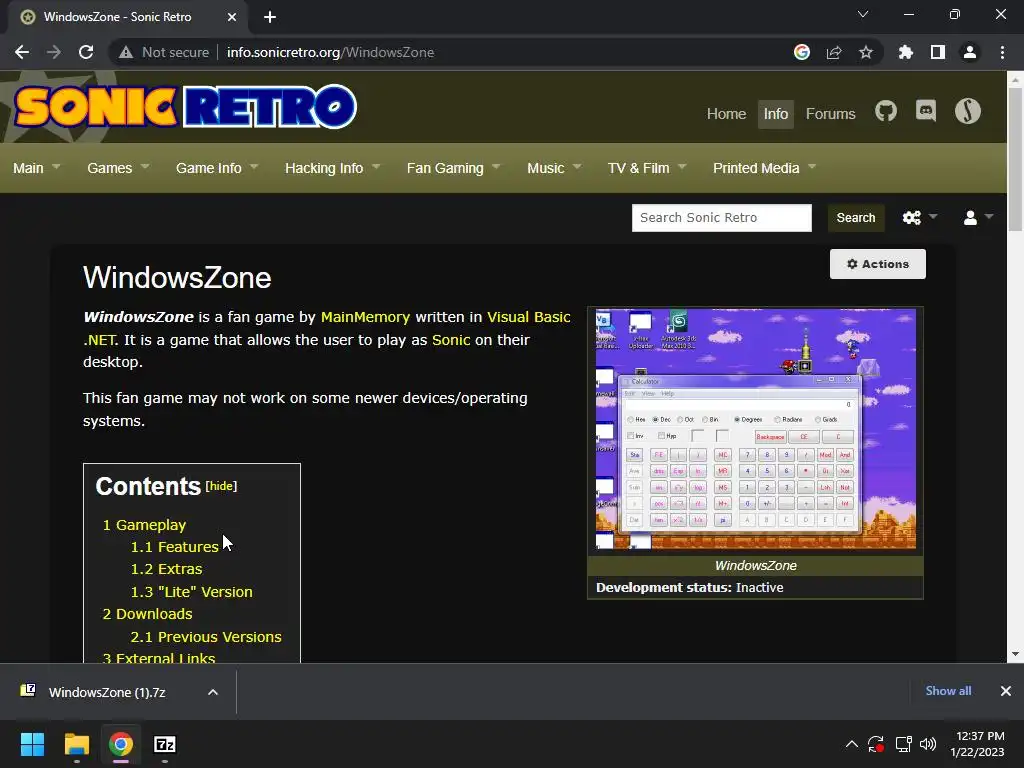Image resolution: width=1024 pixels, height=768 pixels.
Task: Open a new browser tab
Action: pos(270,17)
